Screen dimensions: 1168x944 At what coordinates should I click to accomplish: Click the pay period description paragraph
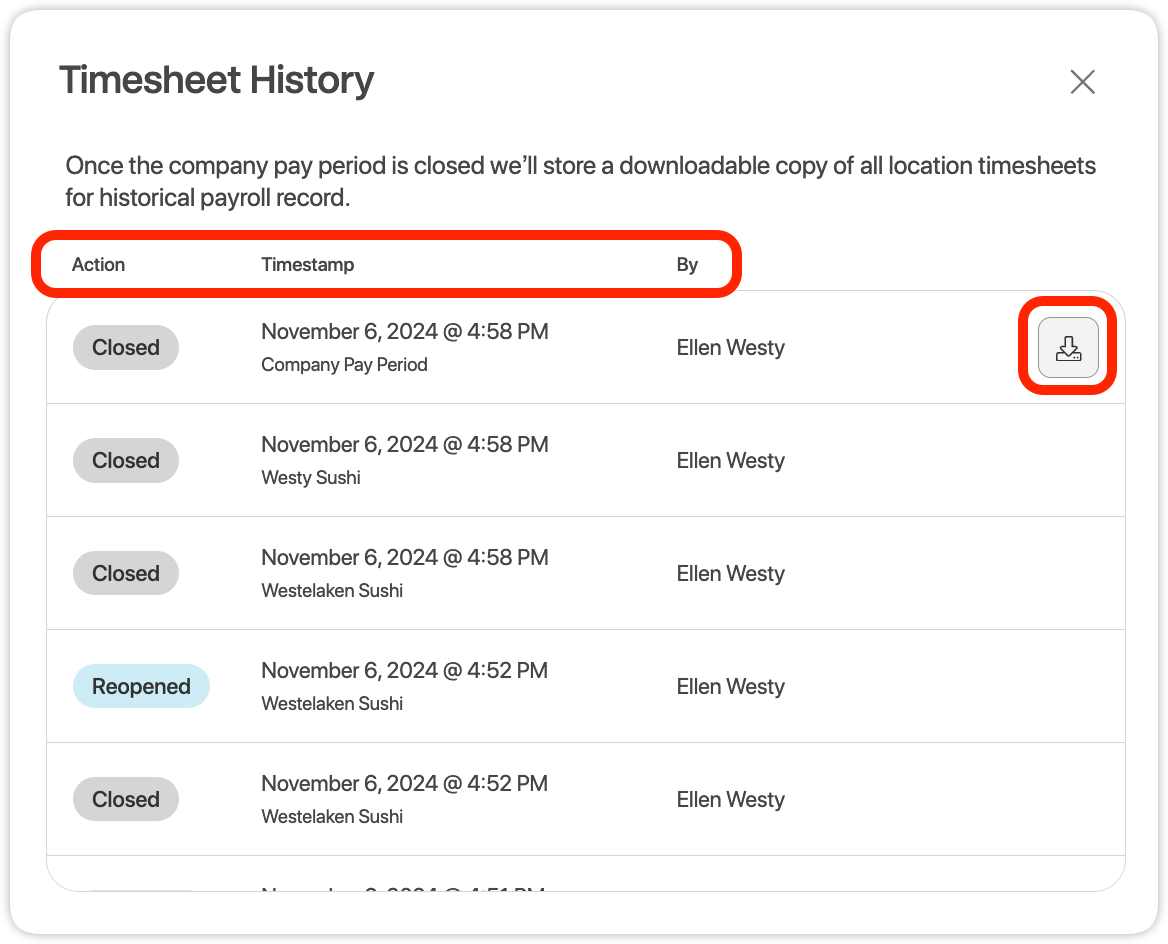(x=580, y=181)
